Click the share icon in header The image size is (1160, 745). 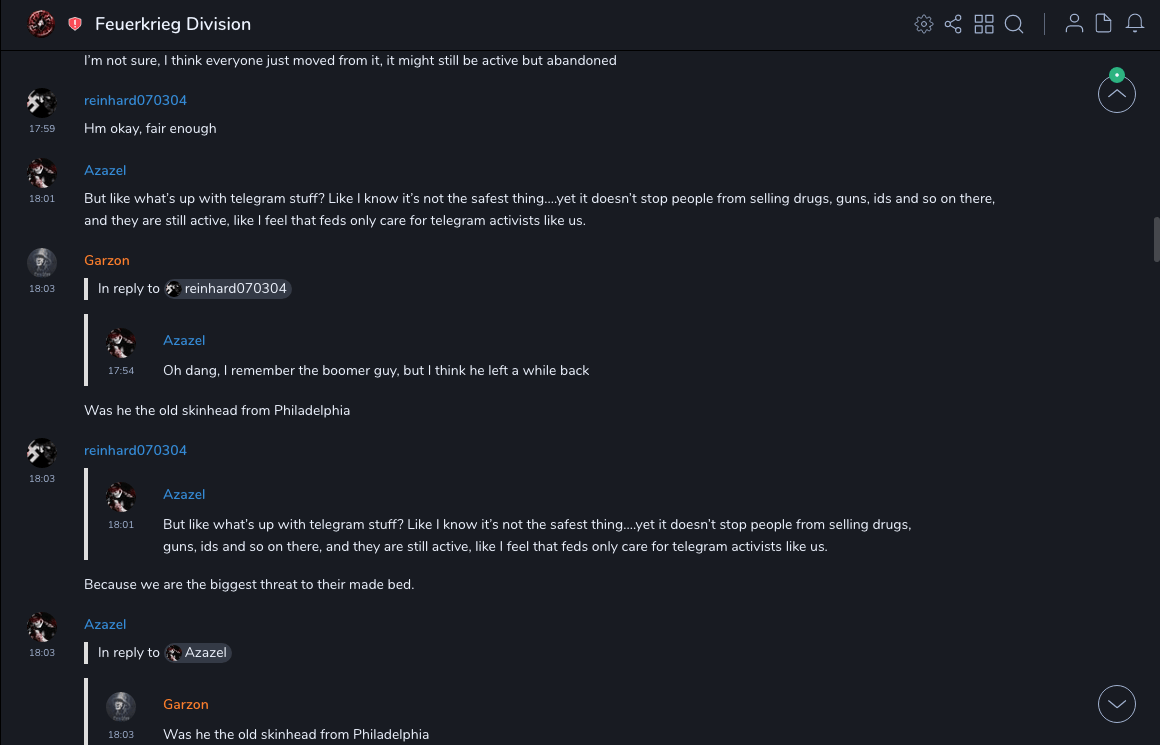pyautogui.click(x=953, y=24)
